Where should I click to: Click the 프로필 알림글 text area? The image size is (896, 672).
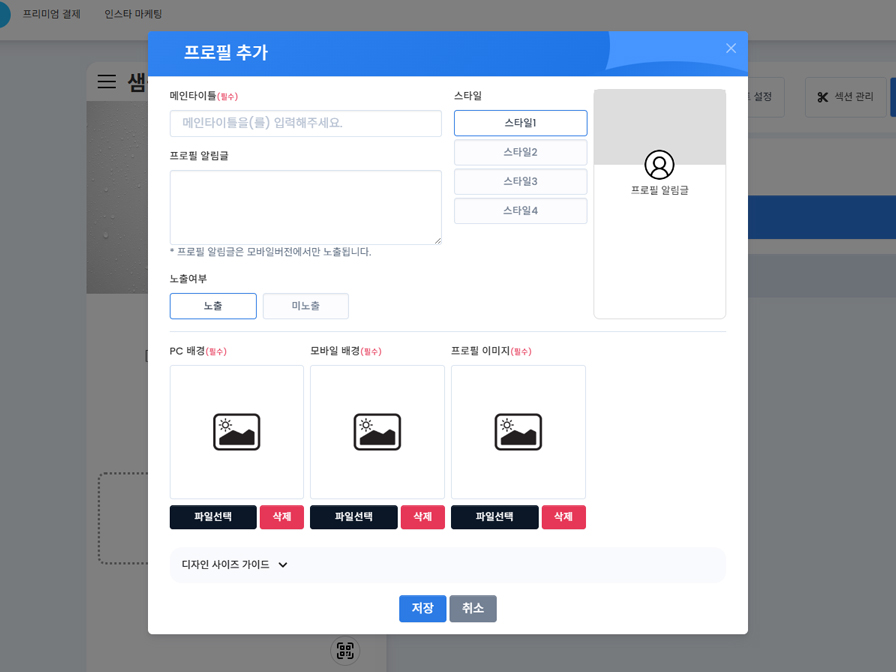click(306, 207)
